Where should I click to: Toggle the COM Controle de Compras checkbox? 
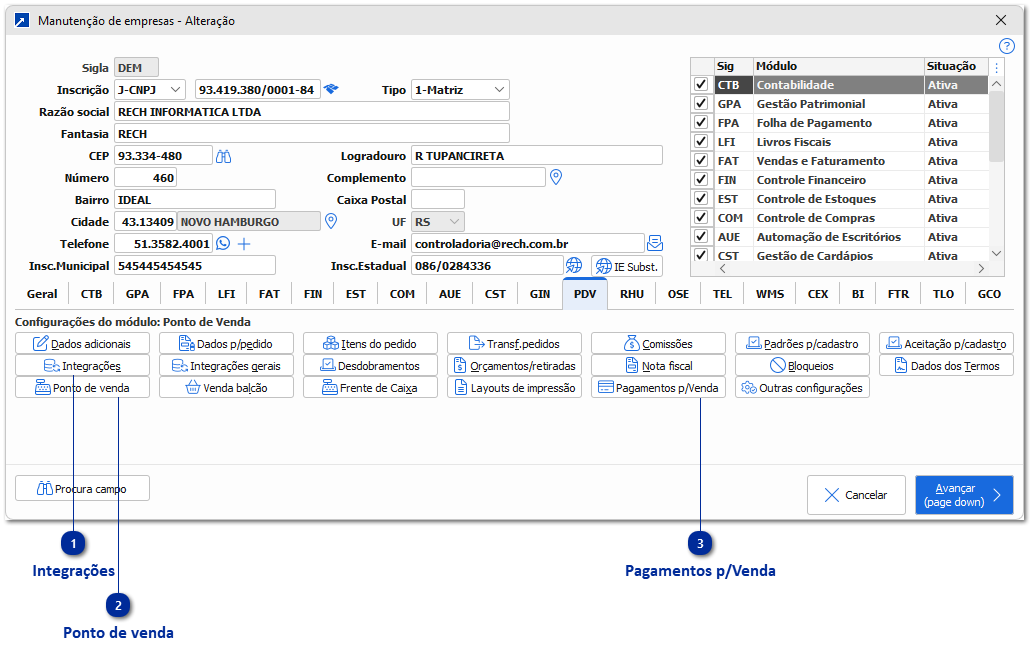(x=701, y=218)
